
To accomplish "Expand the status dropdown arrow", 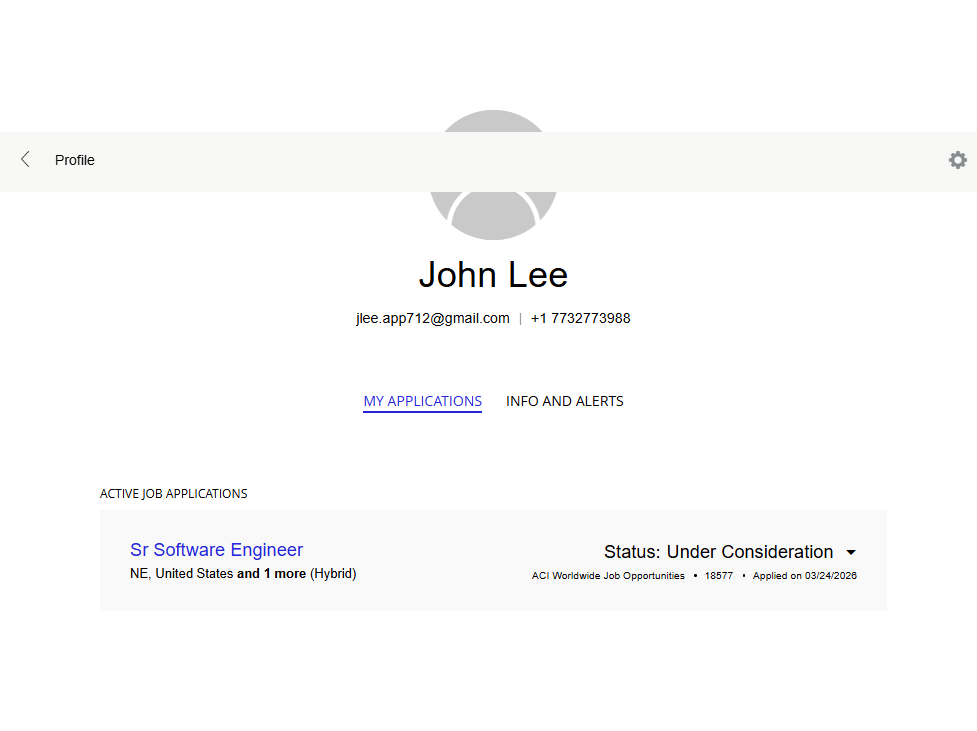I will [x=851, y=552].
